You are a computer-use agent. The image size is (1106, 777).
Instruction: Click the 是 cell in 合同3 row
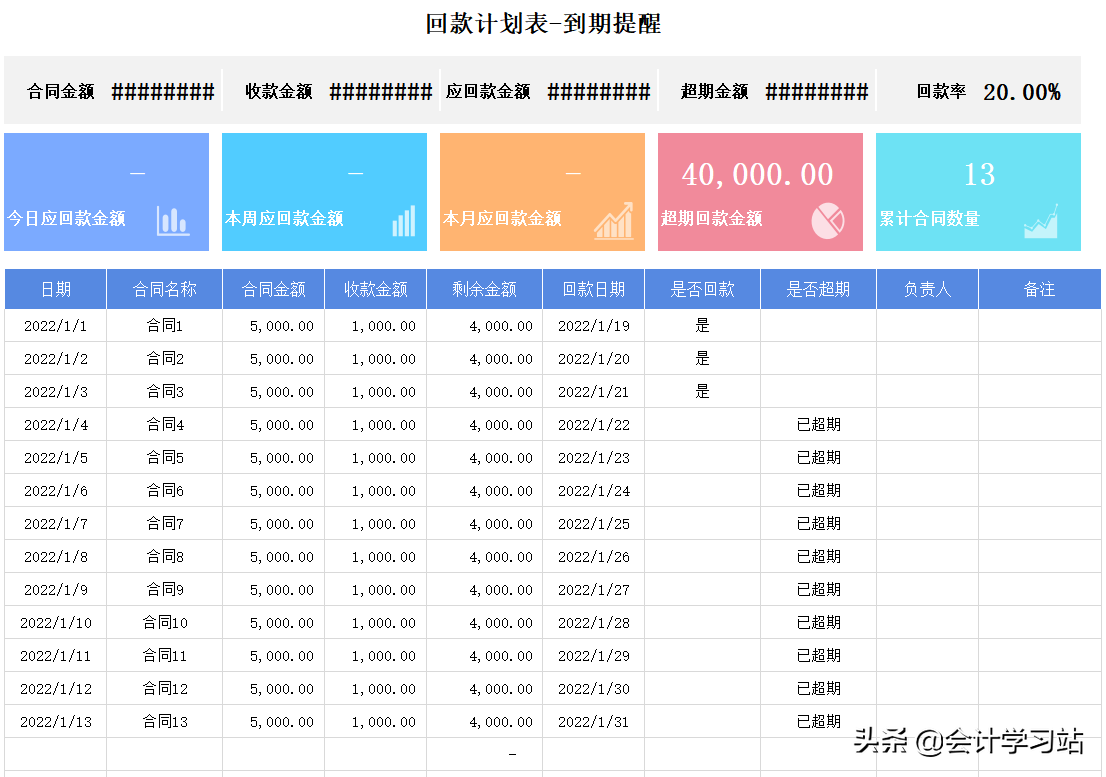(x=703, y=392)
